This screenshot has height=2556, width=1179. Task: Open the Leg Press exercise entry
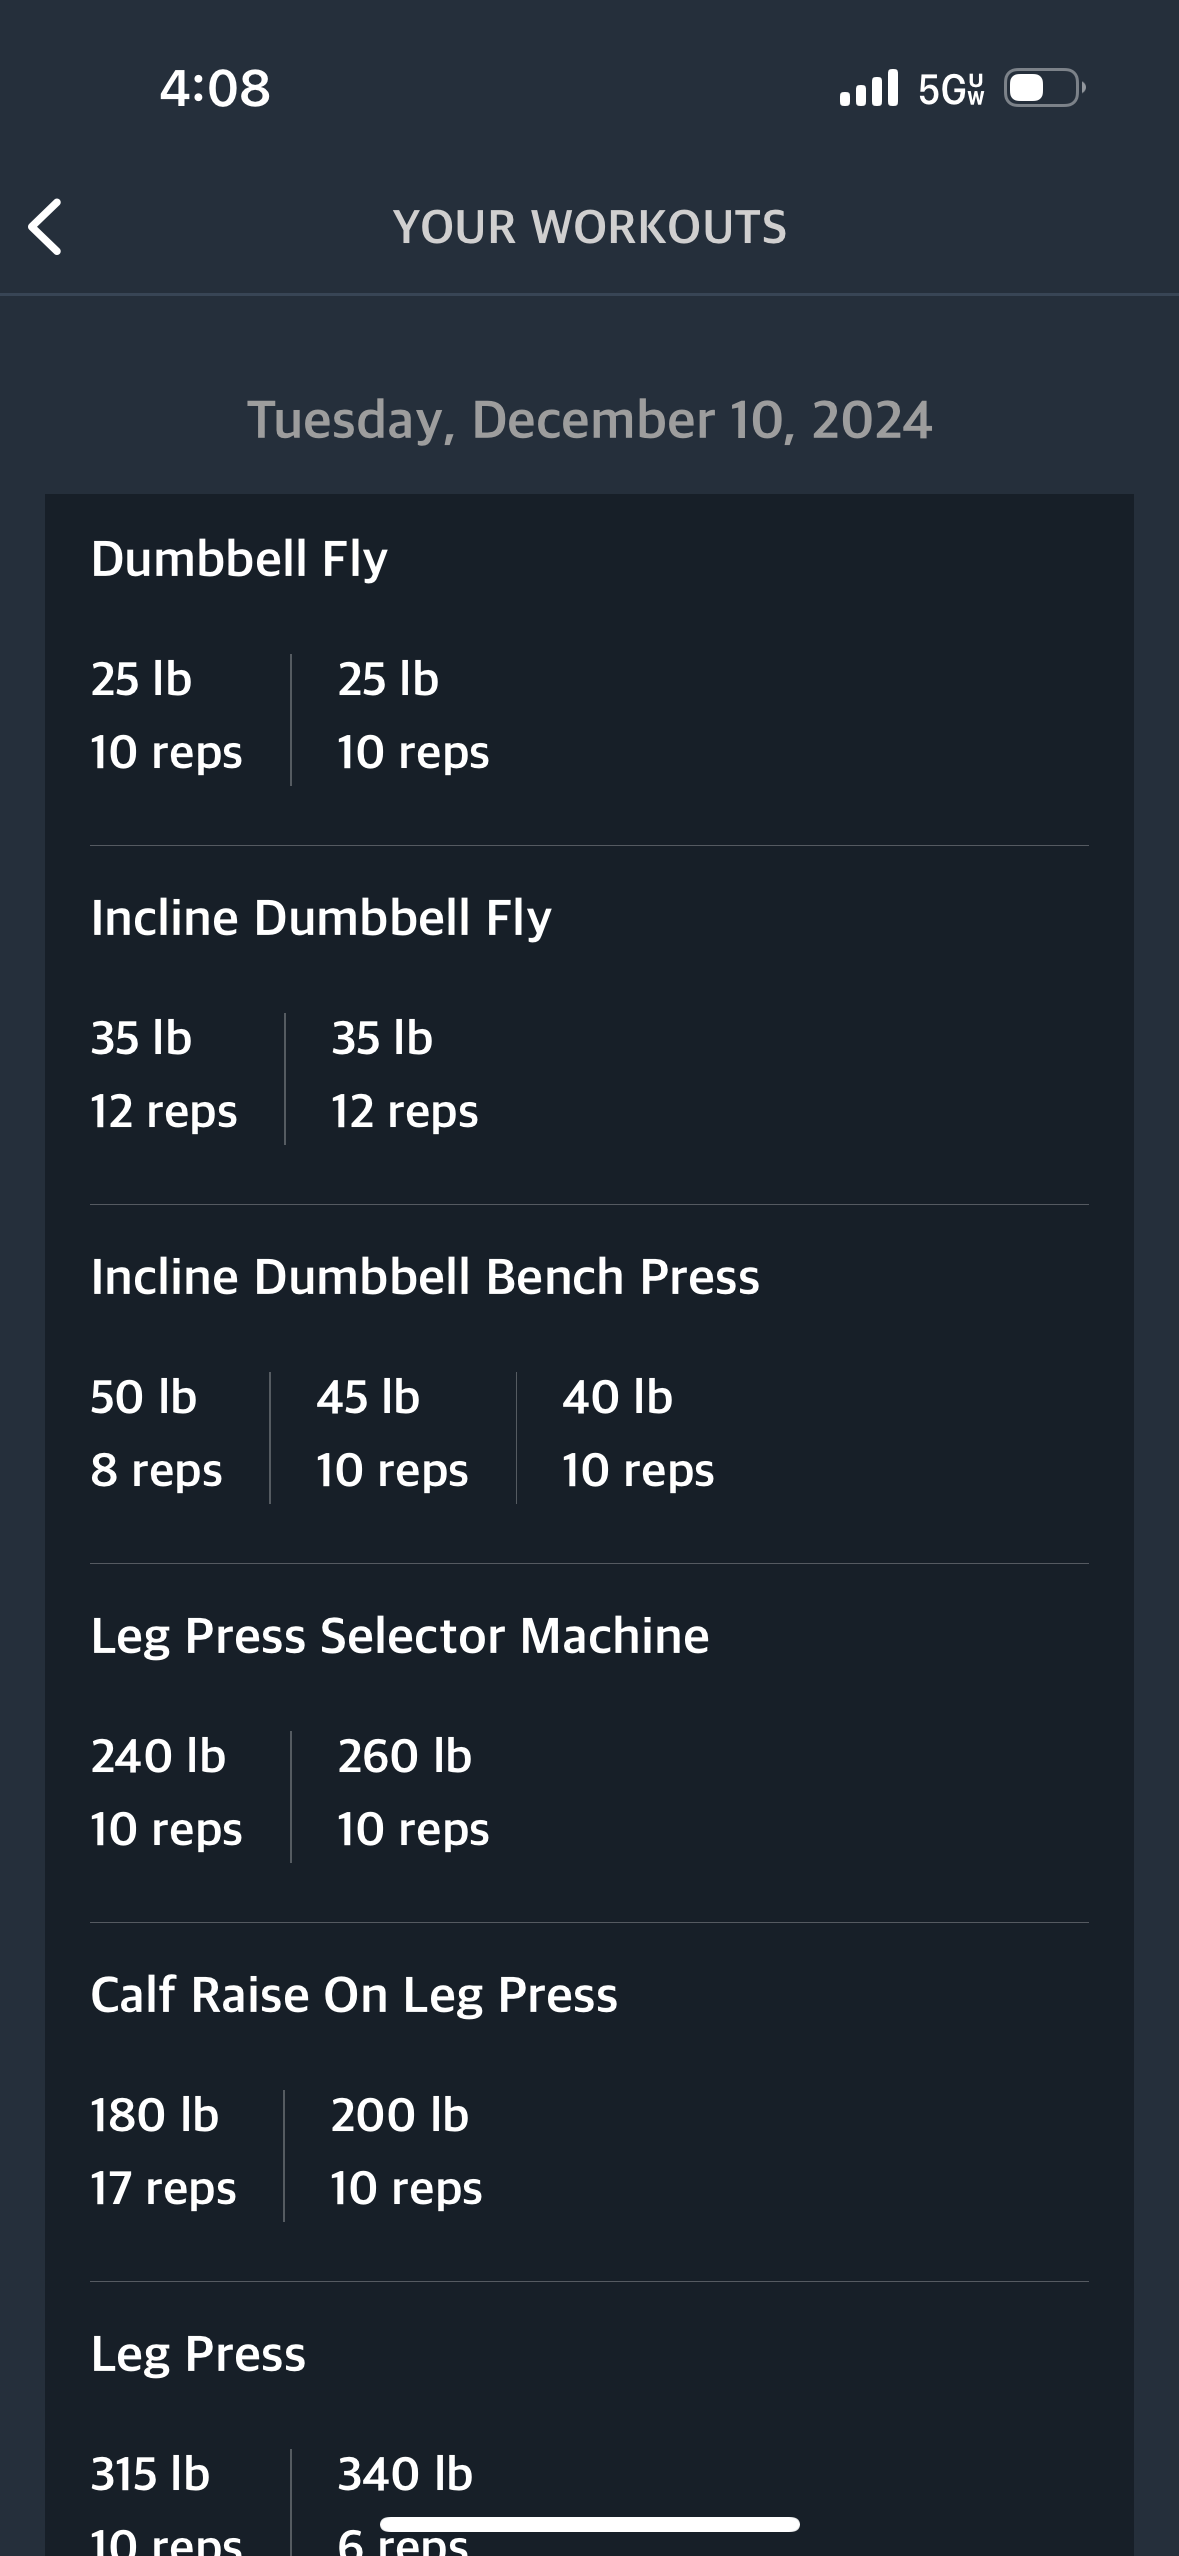point(198,2354)
